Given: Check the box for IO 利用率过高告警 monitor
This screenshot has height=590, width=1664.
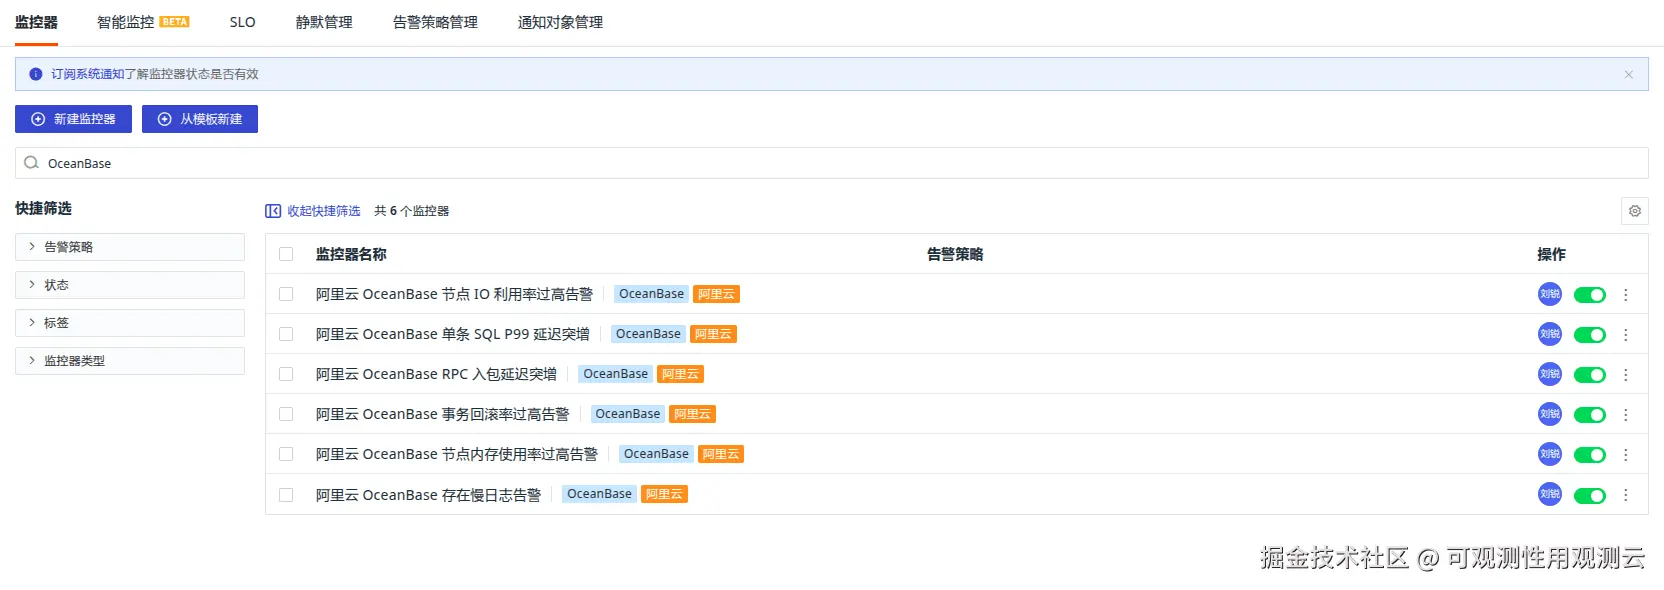Looking at the screenshot, I should 286,294.
